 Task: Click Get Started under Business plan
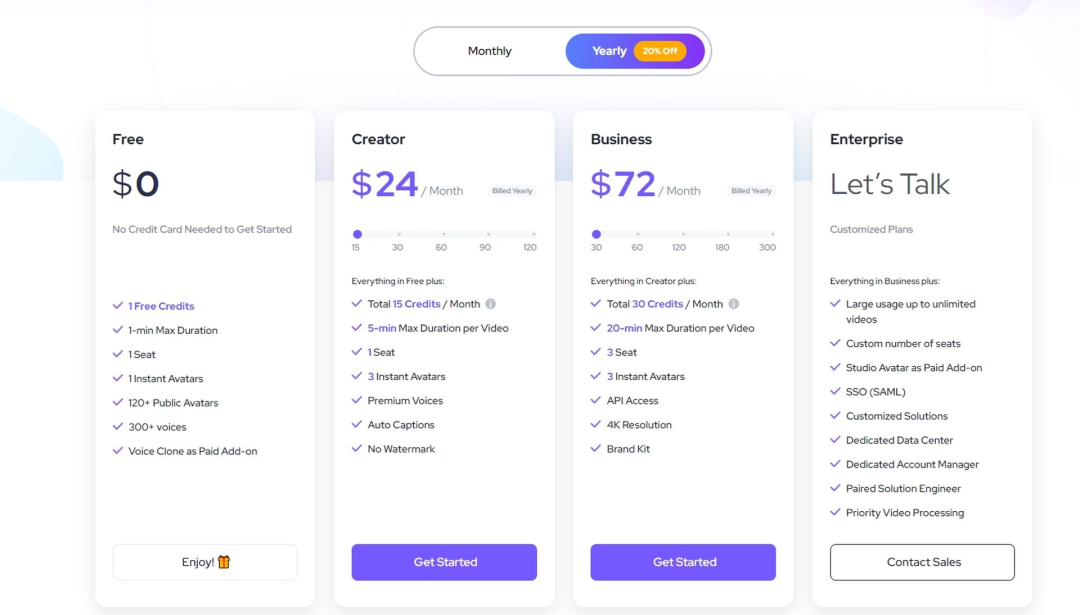(683, 562)
